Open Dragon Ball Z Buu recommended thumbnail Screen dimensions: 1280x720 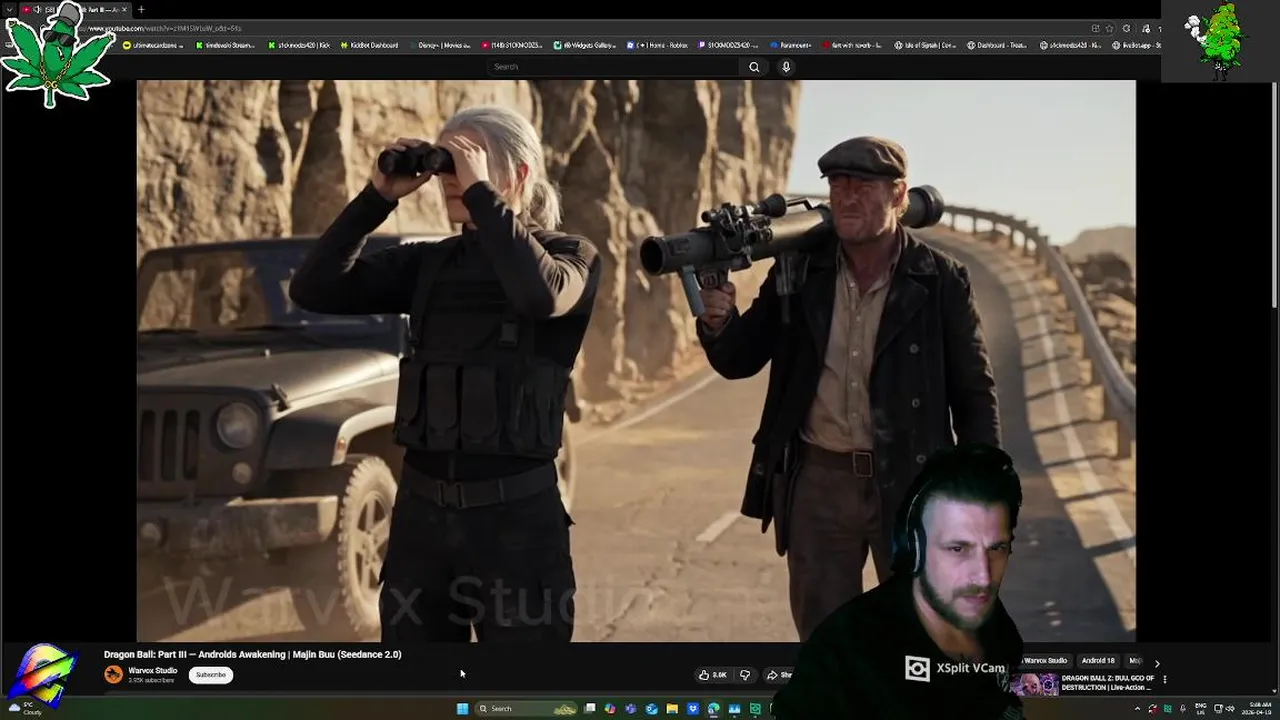pos(1034,684)
